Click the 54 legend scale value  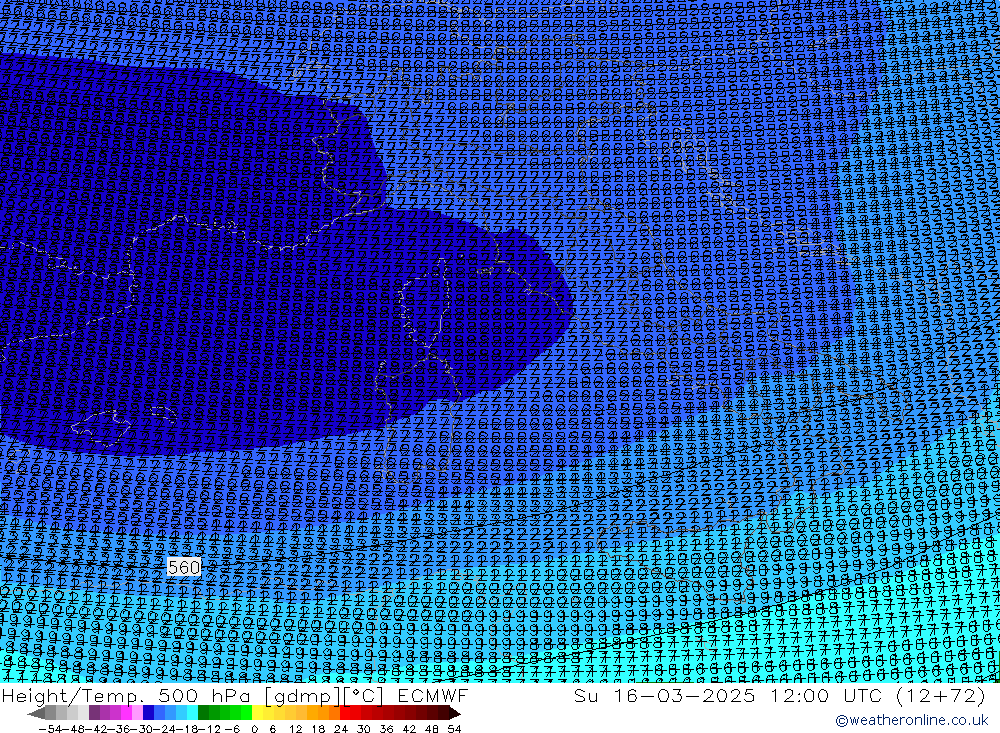coord(454,729)
